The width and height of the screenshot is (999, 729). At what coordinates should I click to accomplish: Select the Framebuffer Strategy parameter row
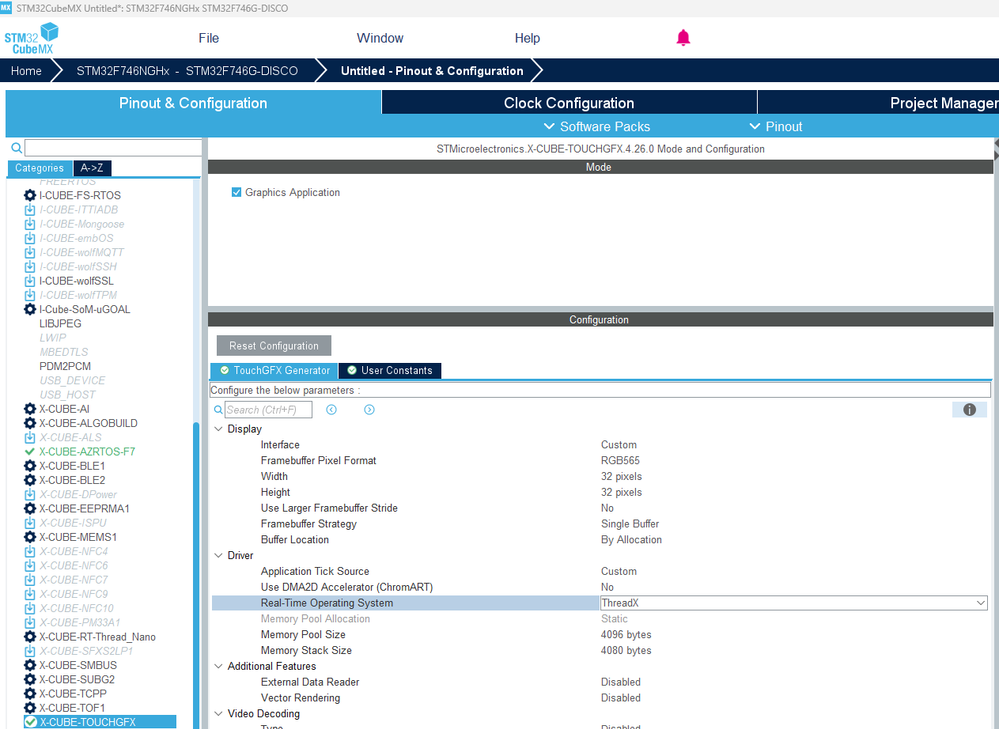(600, 524)
